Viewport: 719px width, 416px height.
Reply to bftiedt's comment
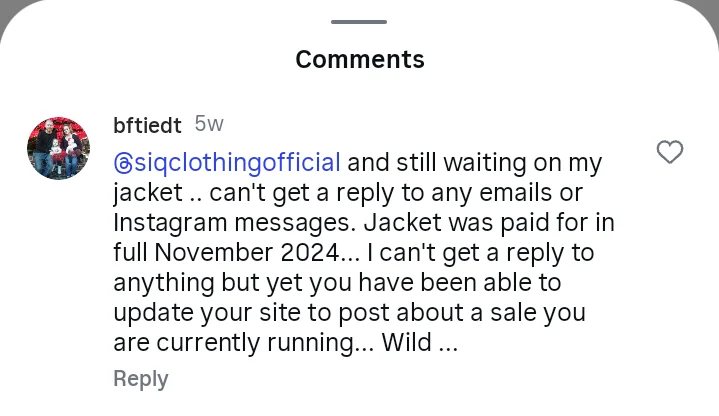click(141, 379)
